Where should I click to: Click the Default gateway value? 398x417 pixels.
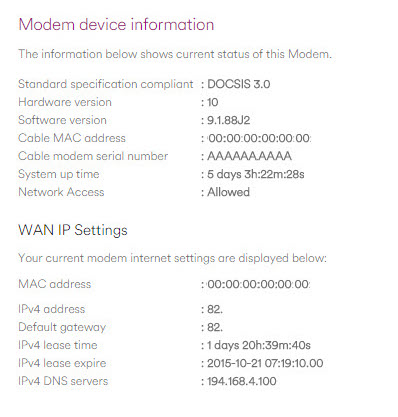[x=215, y=327]
